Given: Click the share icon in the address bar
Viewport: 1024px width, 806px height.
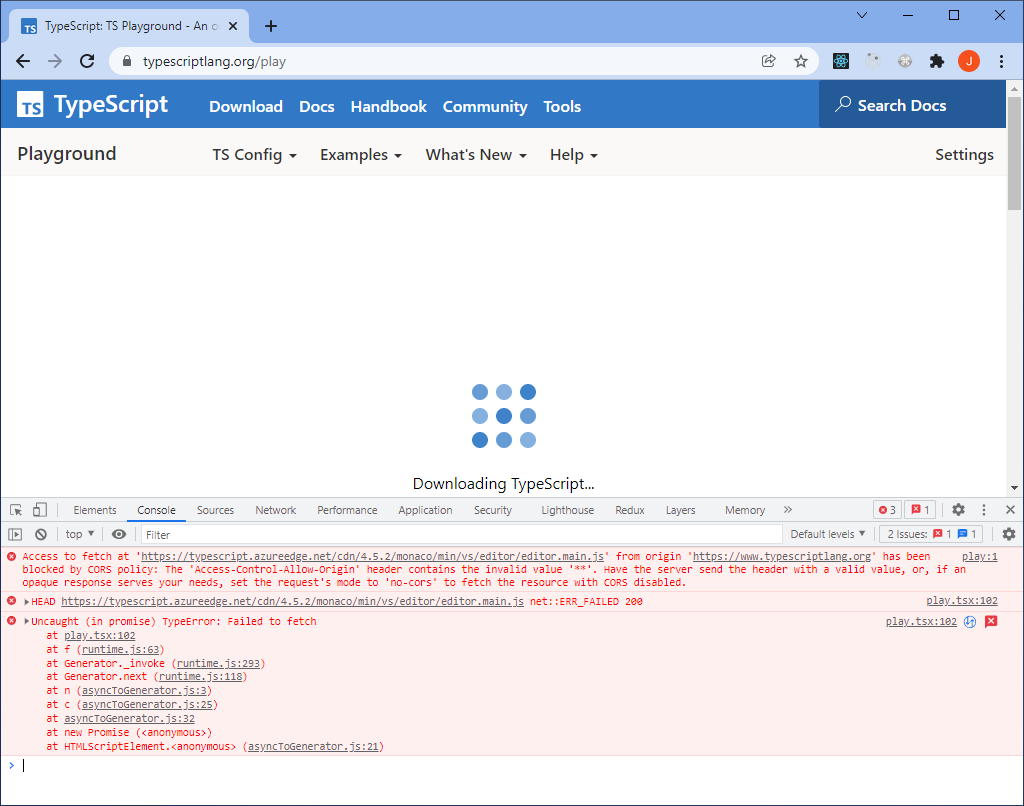Looking at the screenshot, I should click(768, 61).
